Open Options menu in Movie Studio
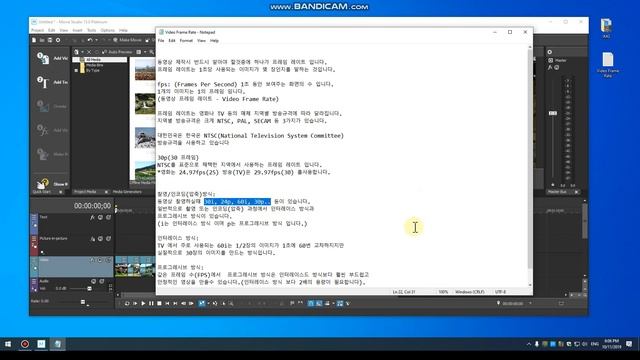The height and width of the screenshot is (360, 640). pos(107,30)
